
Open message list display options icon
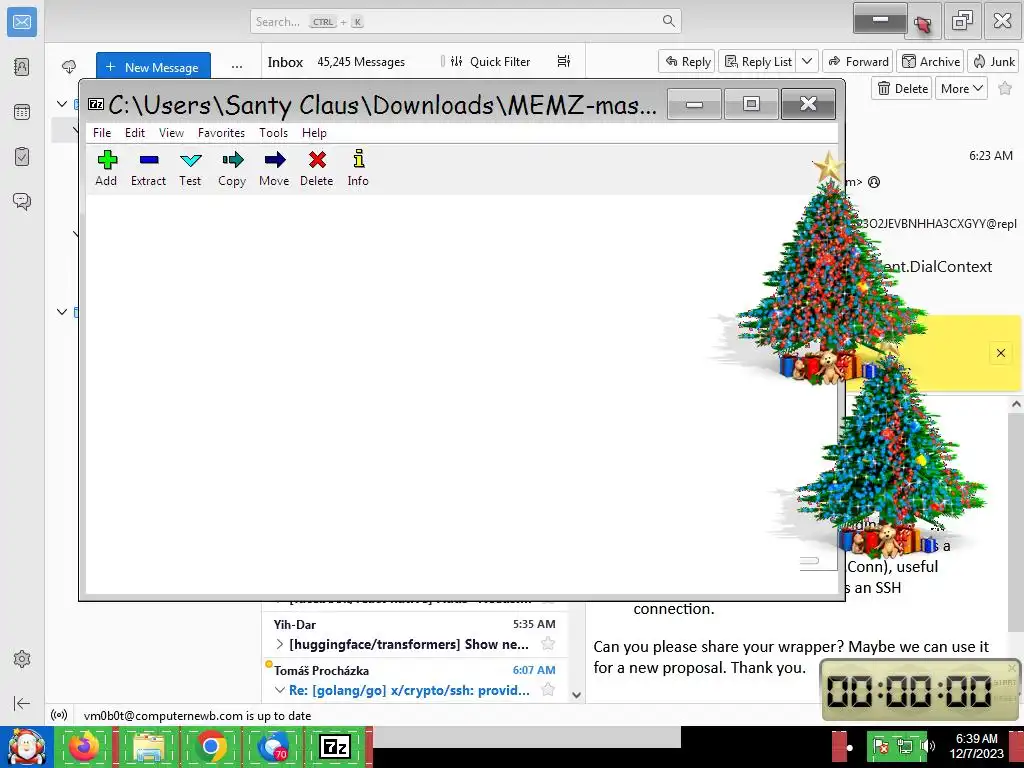564,61
